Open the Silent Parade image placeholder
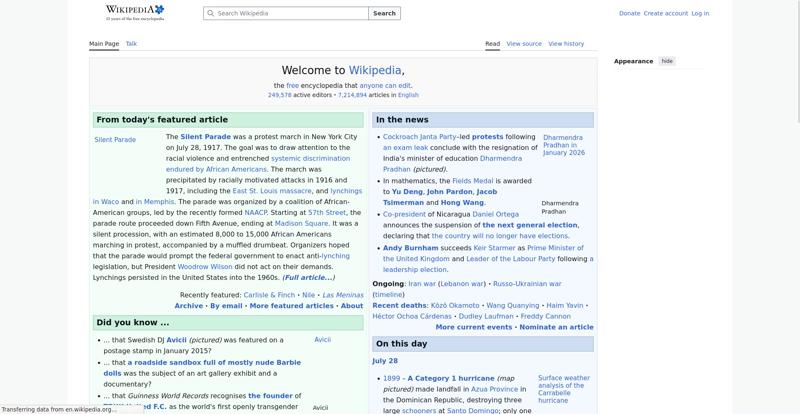800x414 pixels. [x=115, y=140]
